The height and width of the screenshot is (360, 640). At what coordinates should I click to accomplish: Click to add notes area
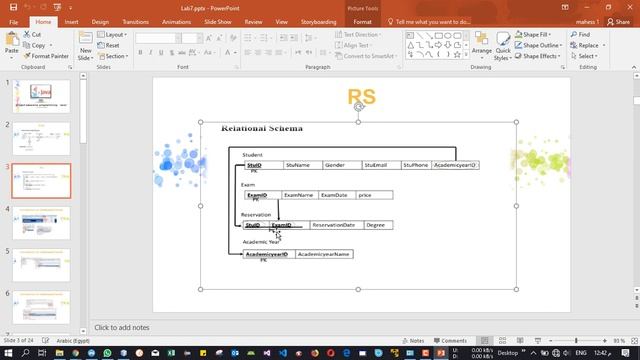[122, 327]
